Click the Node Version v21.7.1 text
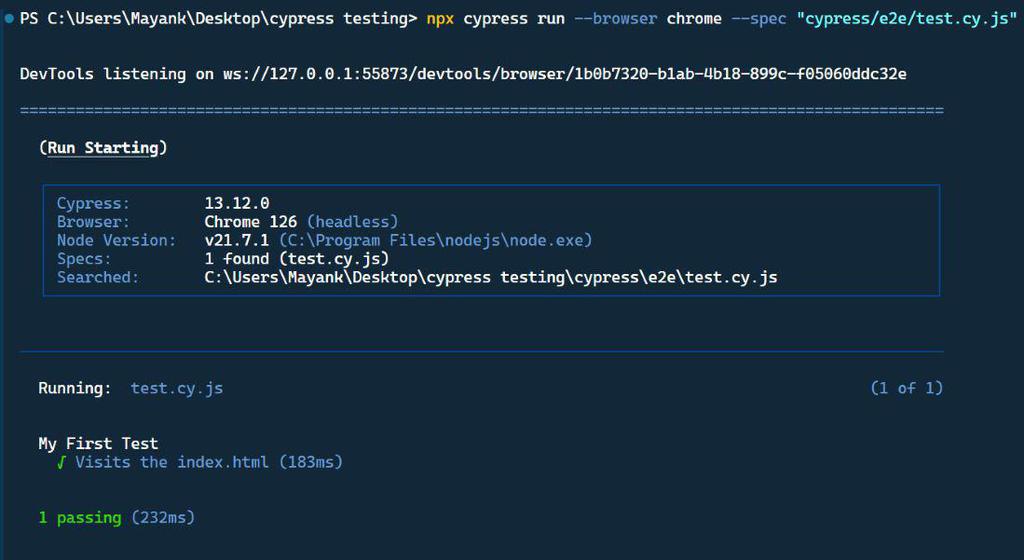The width and height of the screenshot is (1024, 560). (x=236, y=240)
